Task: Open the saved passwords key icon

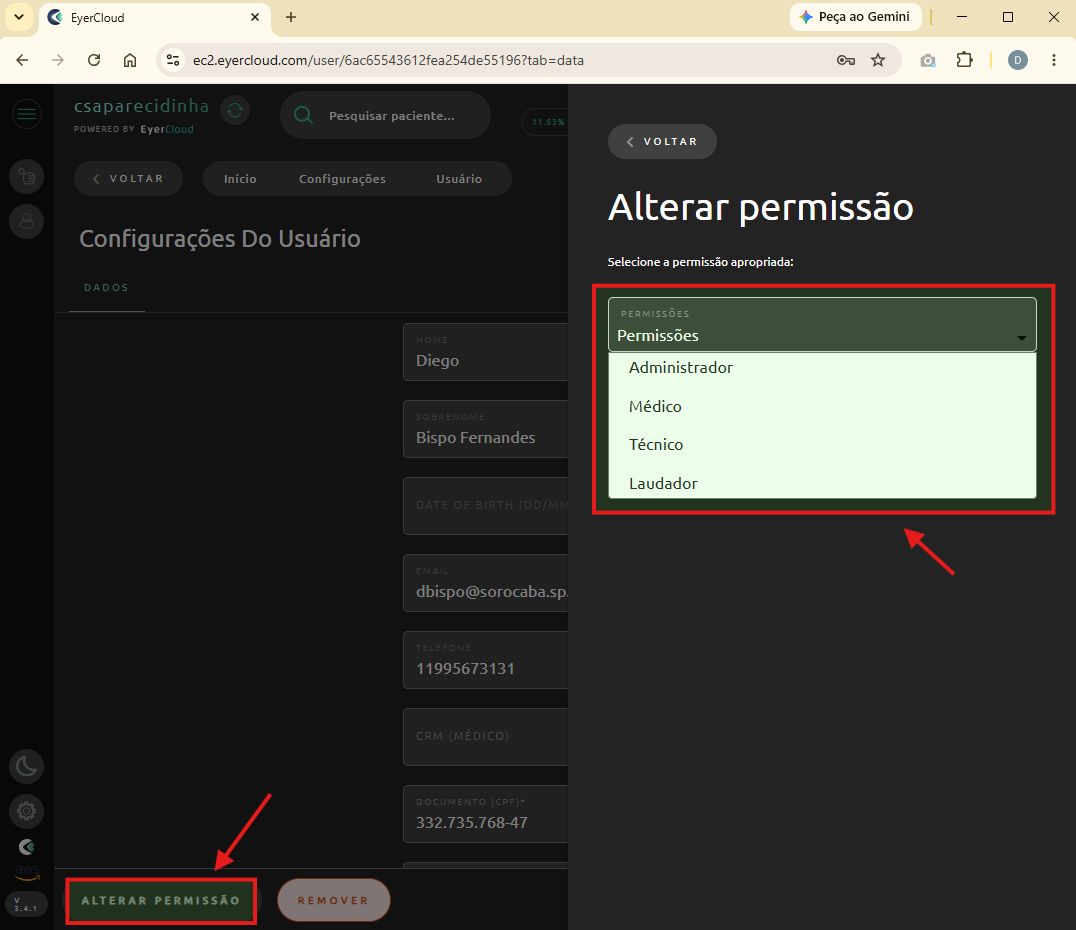Action: (845, 60)
